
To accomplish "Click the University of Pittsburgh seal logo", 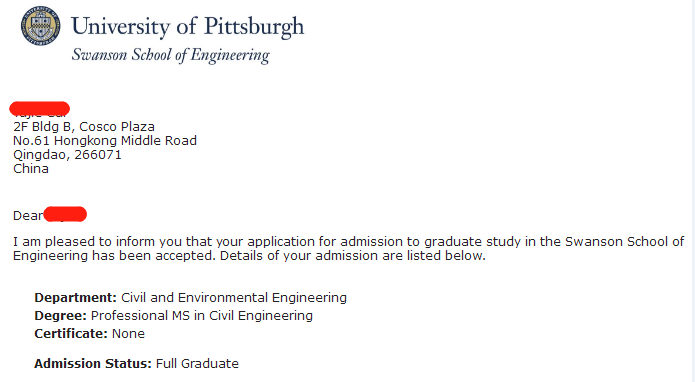I will 40,26.
